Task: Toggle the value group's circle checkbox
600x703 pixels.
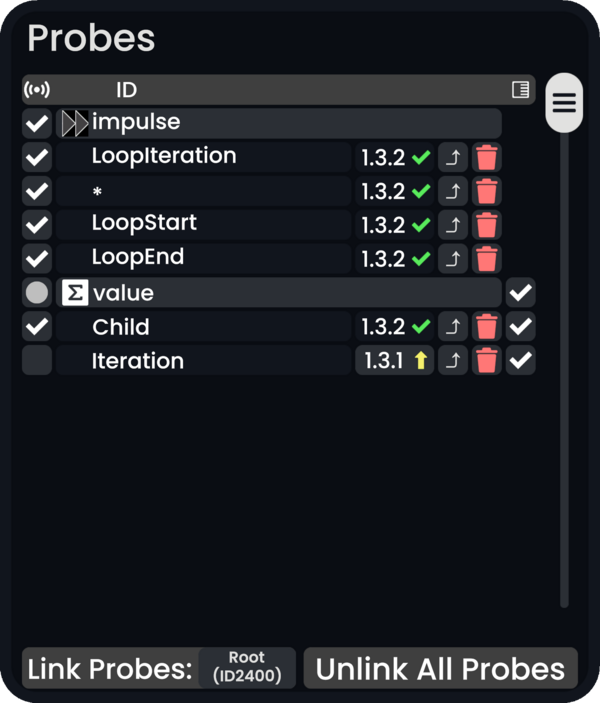Action: pos(37,293)
